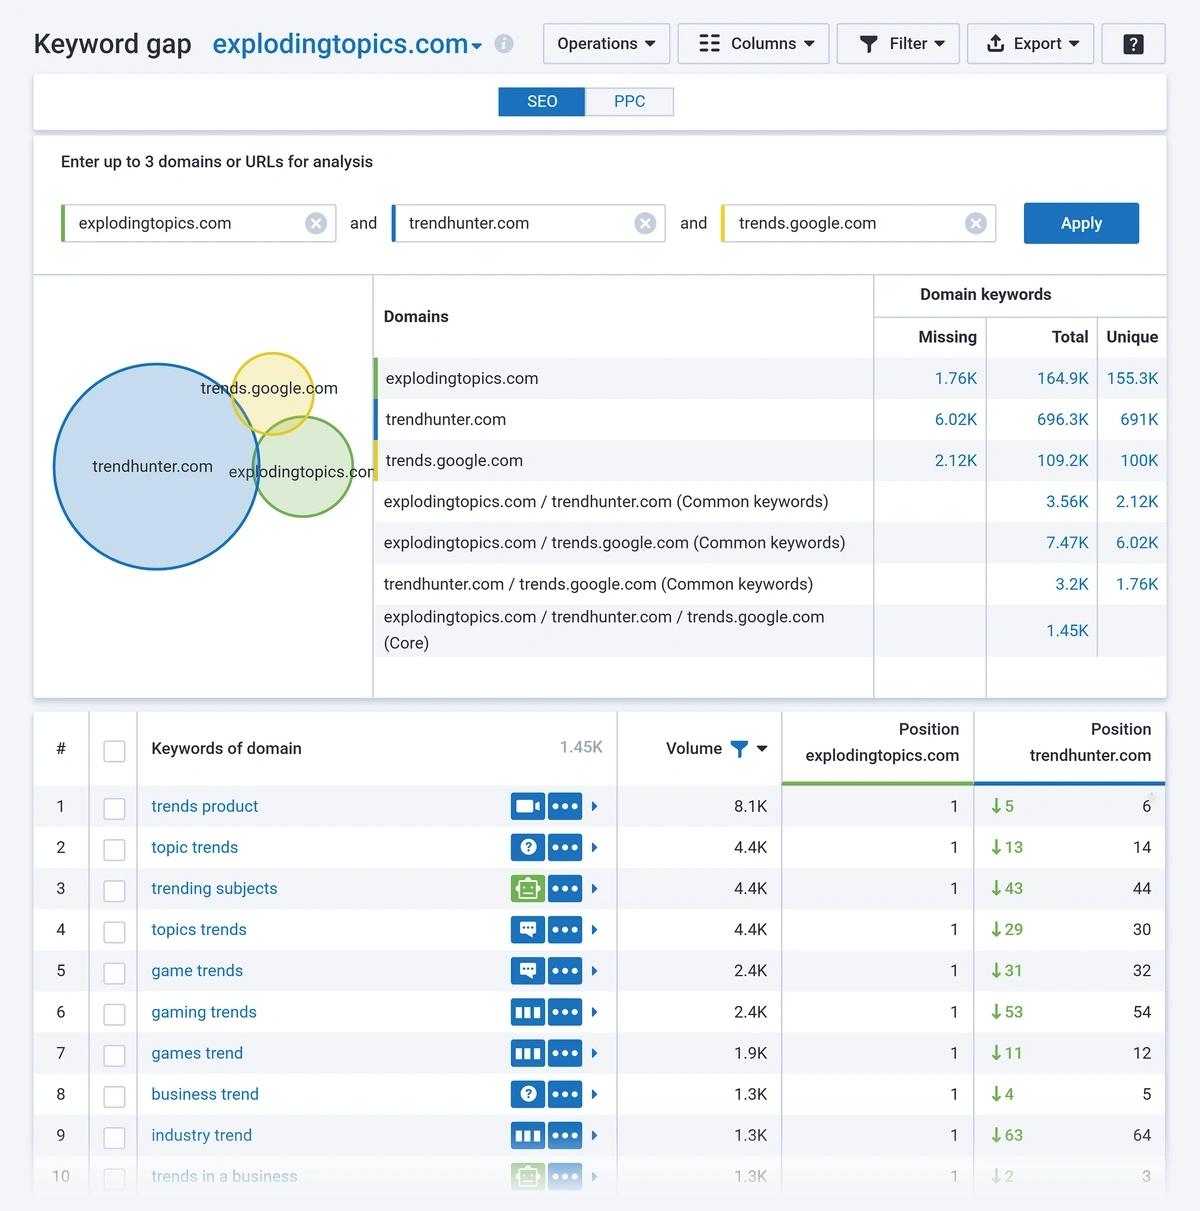
Task: Click explodingtopics.com missing count 1.76K
Action: (956, 378)
